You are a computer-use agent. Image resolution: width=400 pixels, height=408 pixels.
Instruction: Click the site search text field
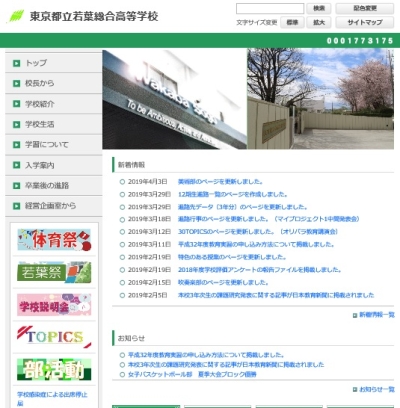pos(270,8)
